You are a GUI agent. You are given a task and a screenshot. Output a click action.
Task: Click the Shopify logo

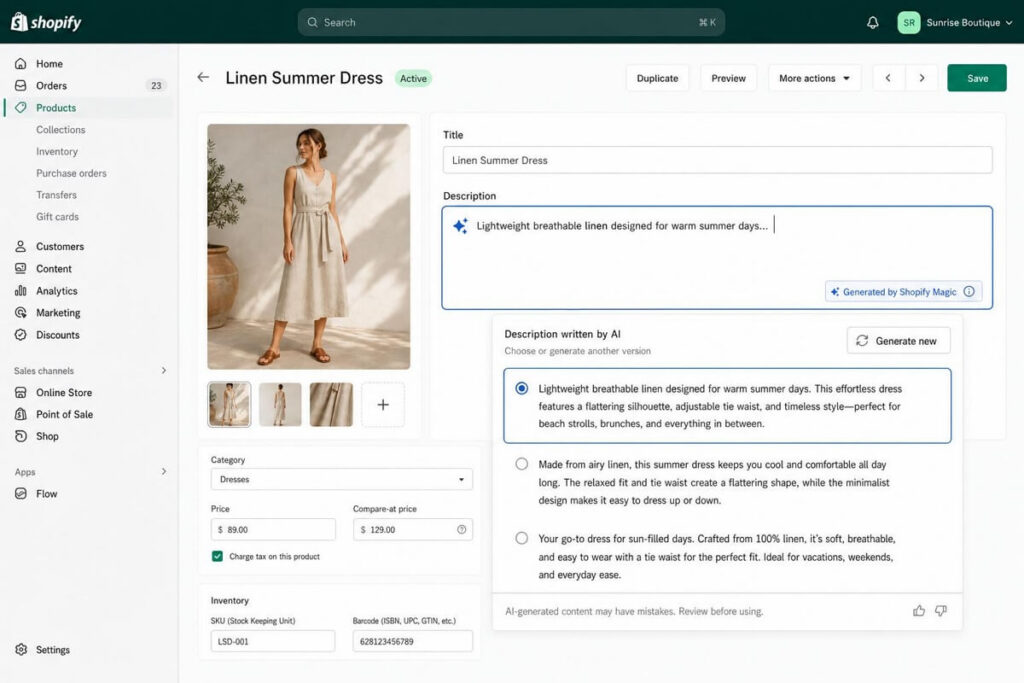point(46,22)
